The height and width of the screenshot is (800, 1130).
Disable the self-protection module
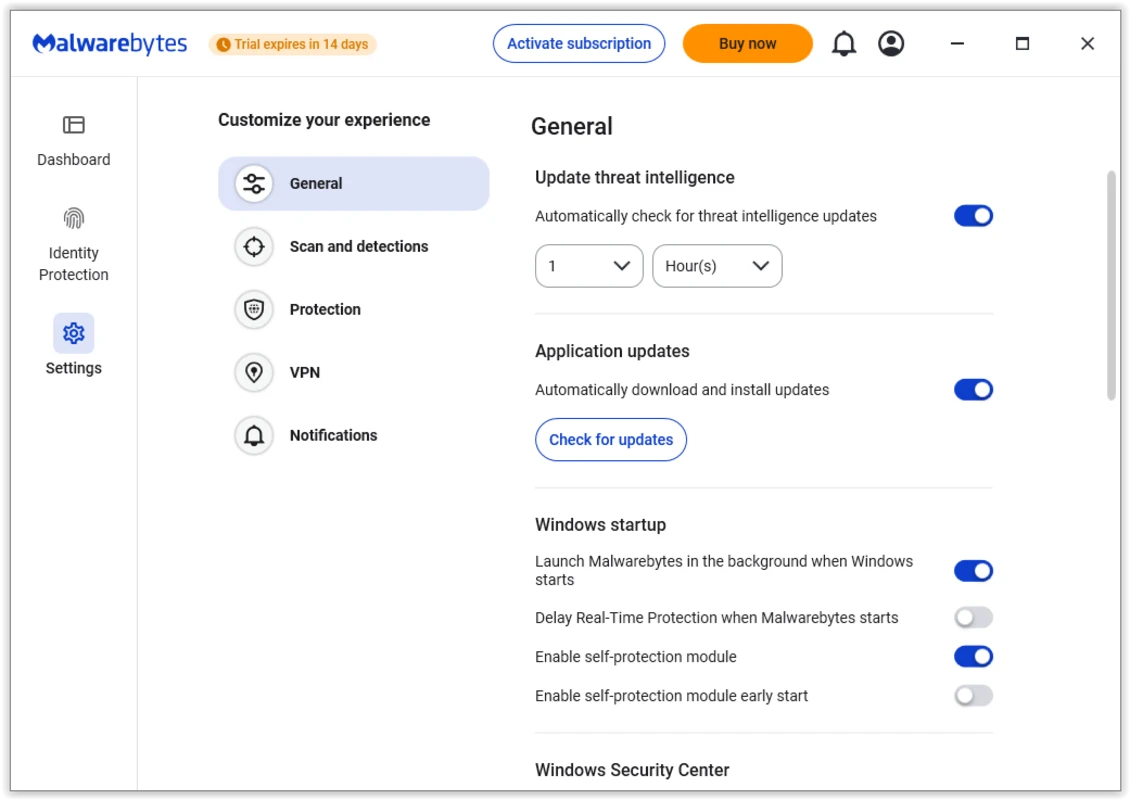[973, 656]
